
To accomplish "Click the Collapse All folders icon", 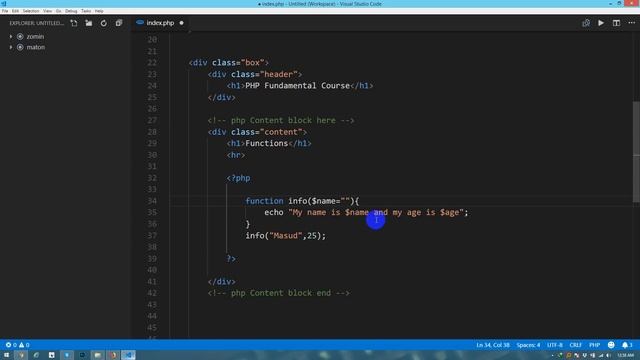I will click(x=119, y=23).
